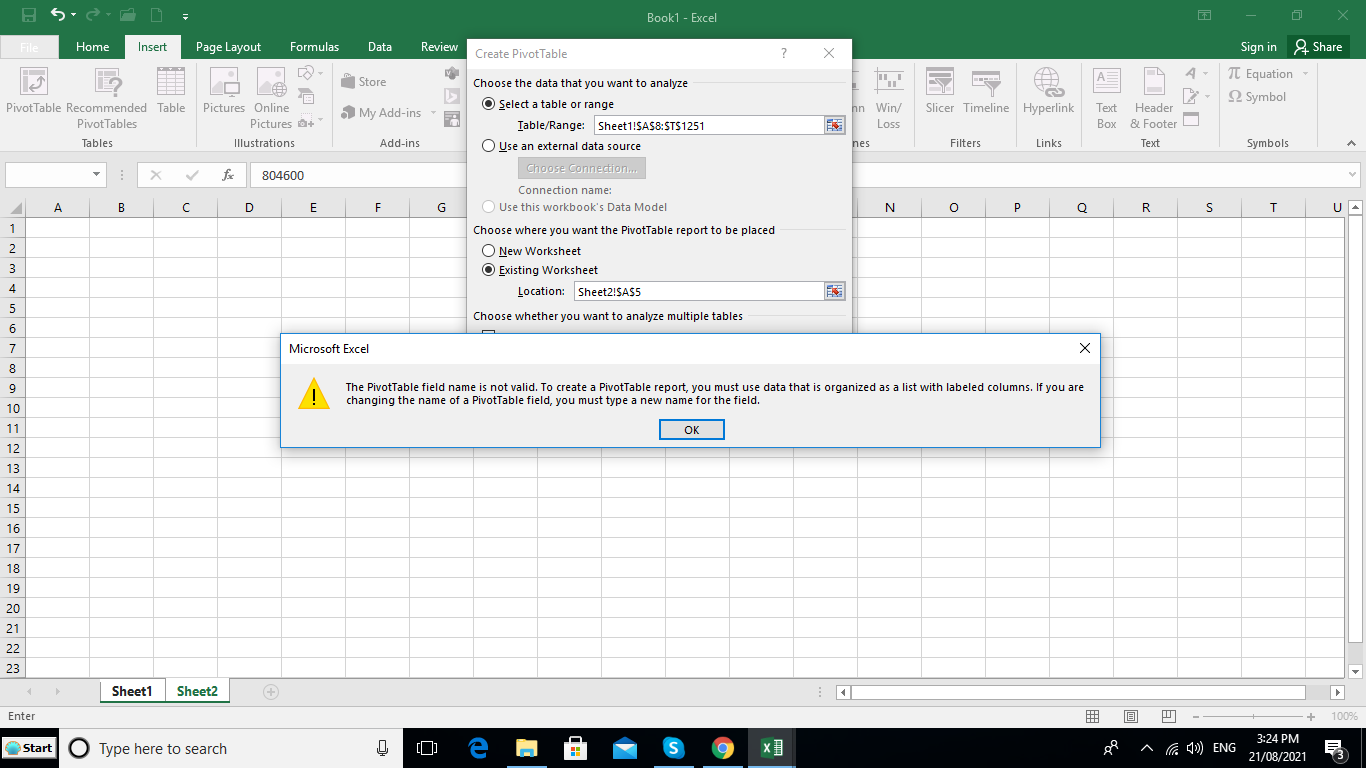The height and width of the screenshot is (768, 1366).
Task: Click OK in the error dialog
Action: tap(692, 429)
